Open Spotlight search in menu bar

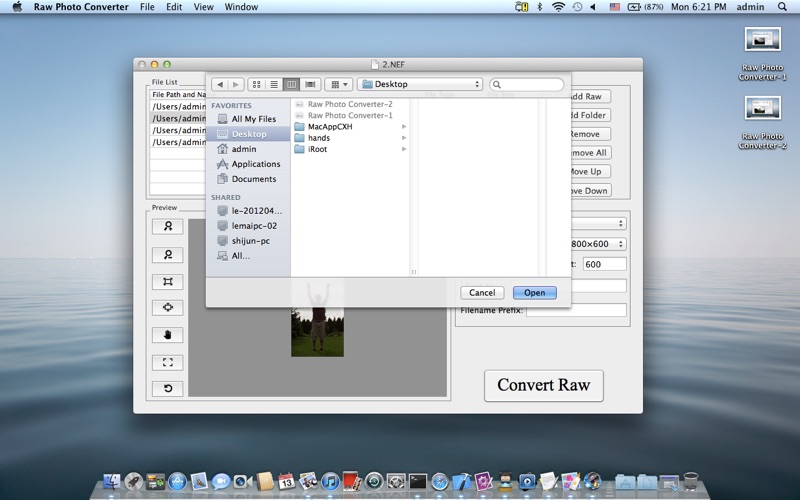782,7
